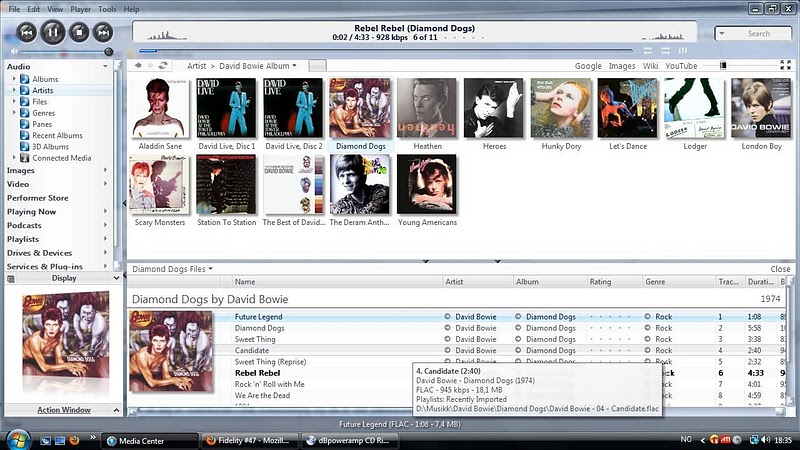Screen dimensions: 800x450
Task: Open the View menu
Action: pyautogui.click(x=55, y=9)
